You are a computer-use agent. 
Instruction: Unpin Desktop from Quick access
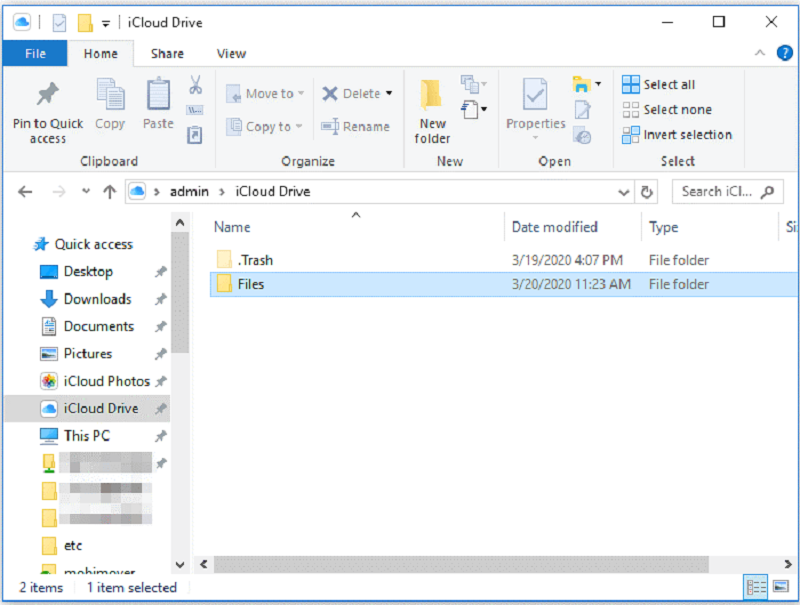pos(159,271)
